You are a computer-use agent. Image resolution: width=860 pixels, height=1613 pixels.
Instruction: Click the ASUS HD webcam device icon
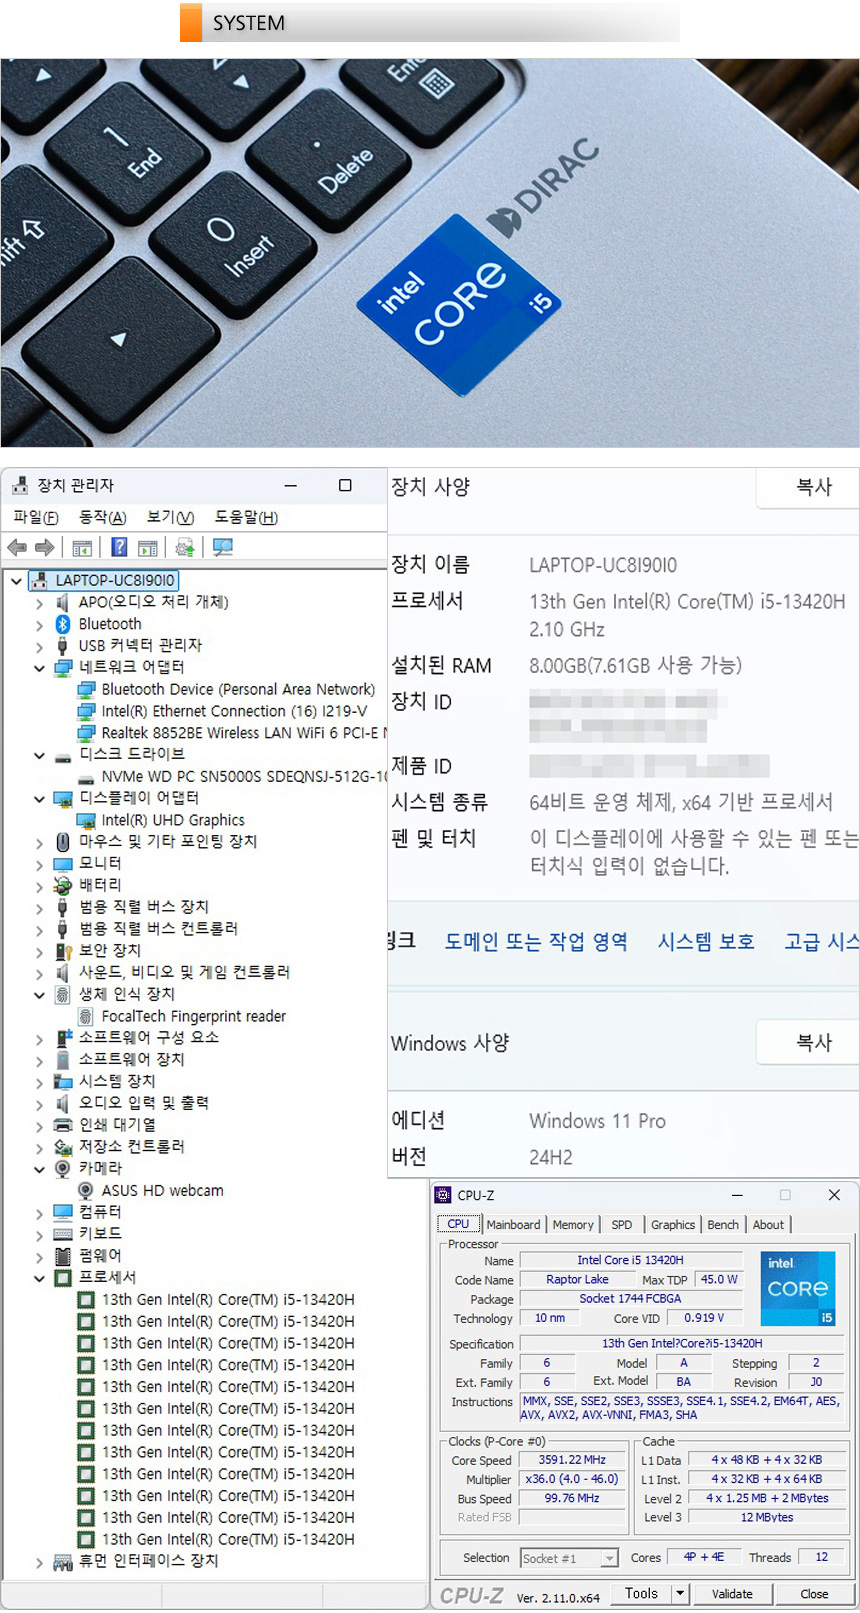click(x=86, y=1190)
